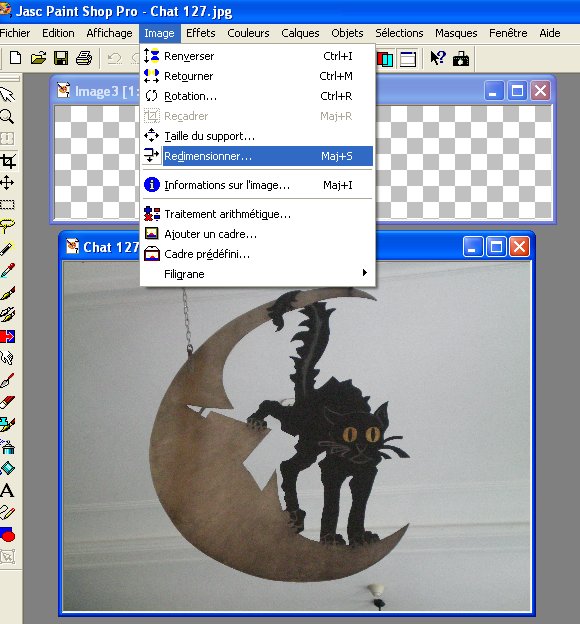Select the Eraser tool
580x624 pixels.
pos(7,402)
